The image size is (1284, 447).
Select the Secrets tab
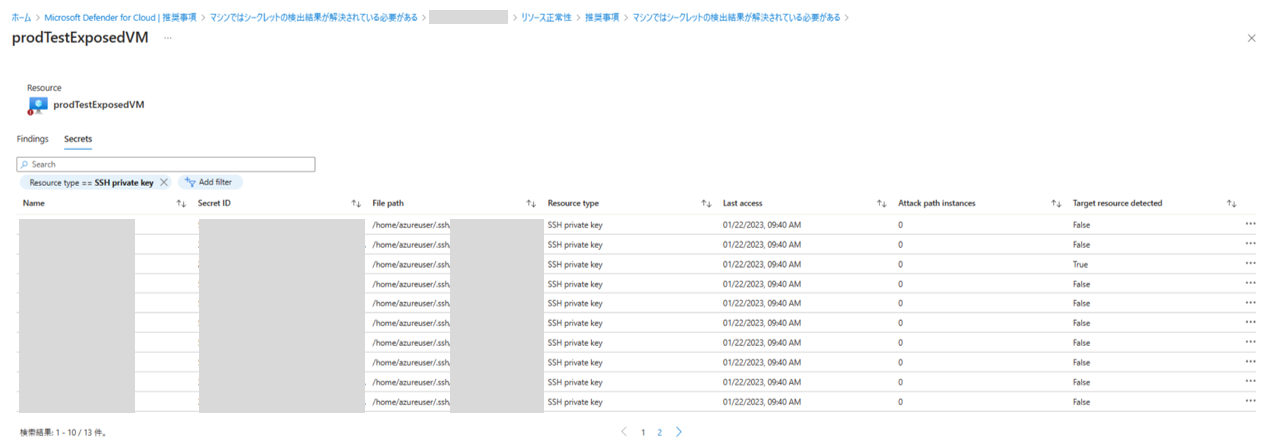pyautogui.click(x=78, y=139)
